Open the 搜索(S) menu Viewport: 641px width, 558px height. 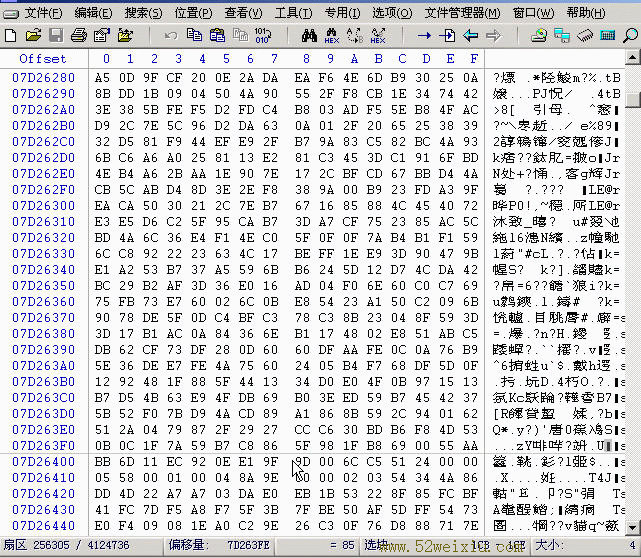coord(143,13)
